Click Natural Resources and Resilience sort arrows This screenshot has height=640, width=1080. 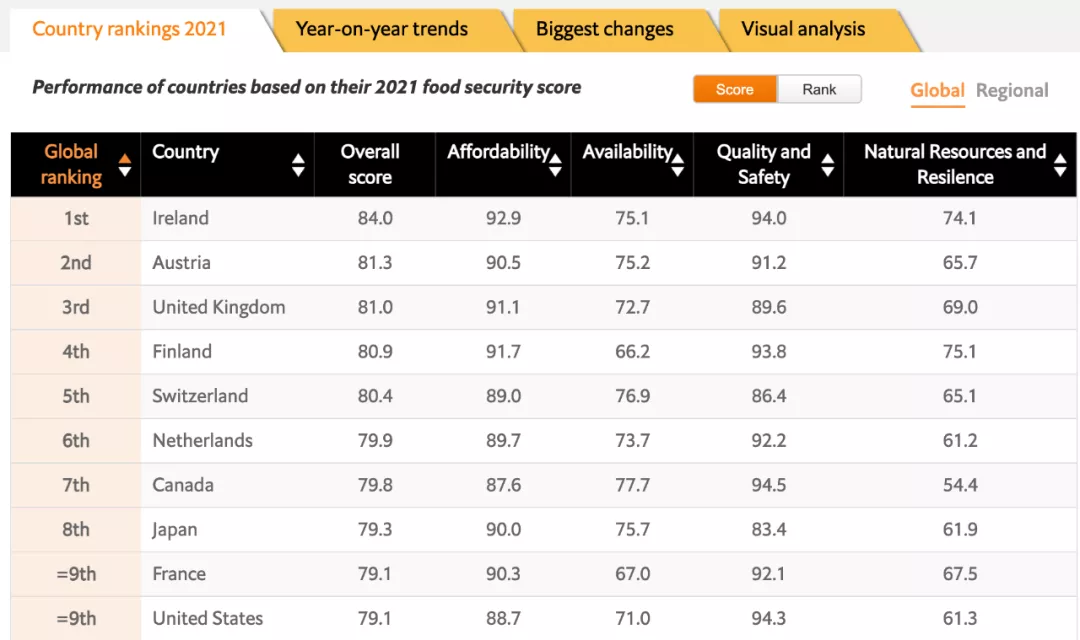(x=1060, y=165)
